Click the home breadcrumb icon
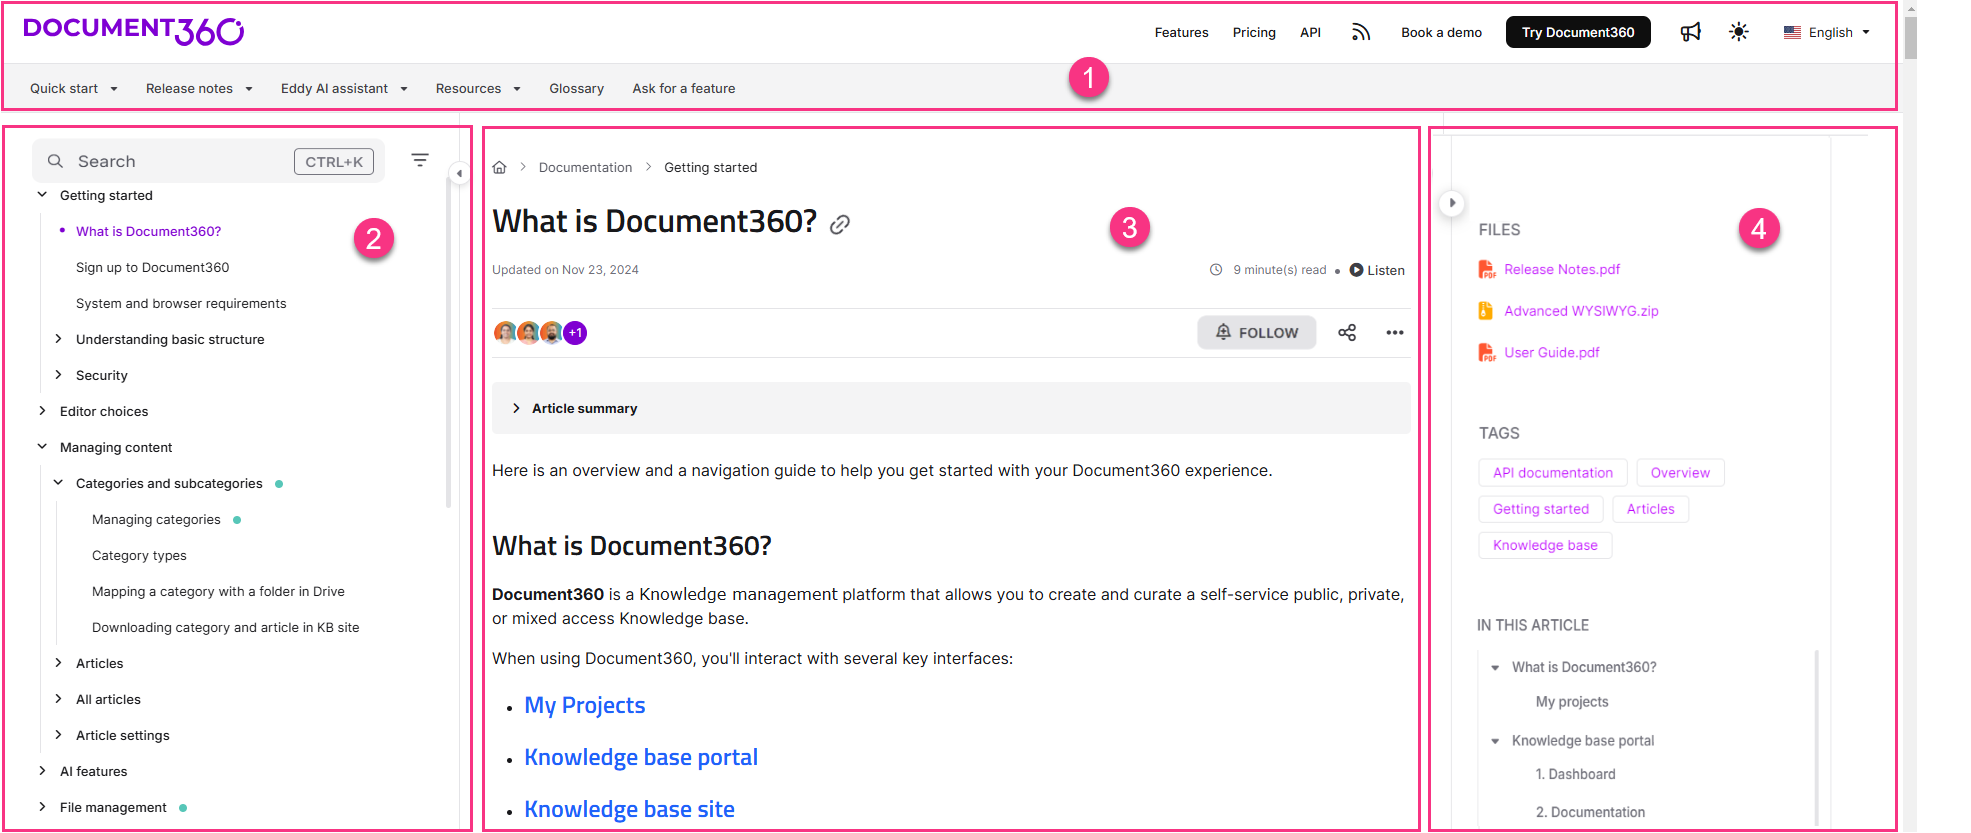 coord(500,167)
